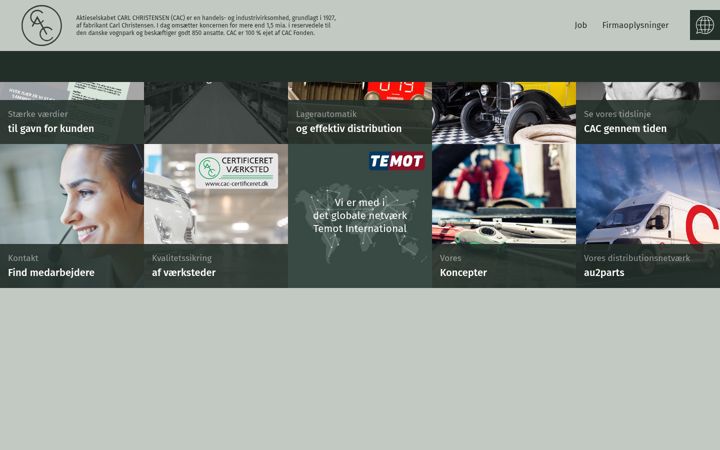This screenshot has height=450, width=720.
Task: Open the 'af værksteder' quality tile
Action: pyautogui.click(x=216, y=266)
